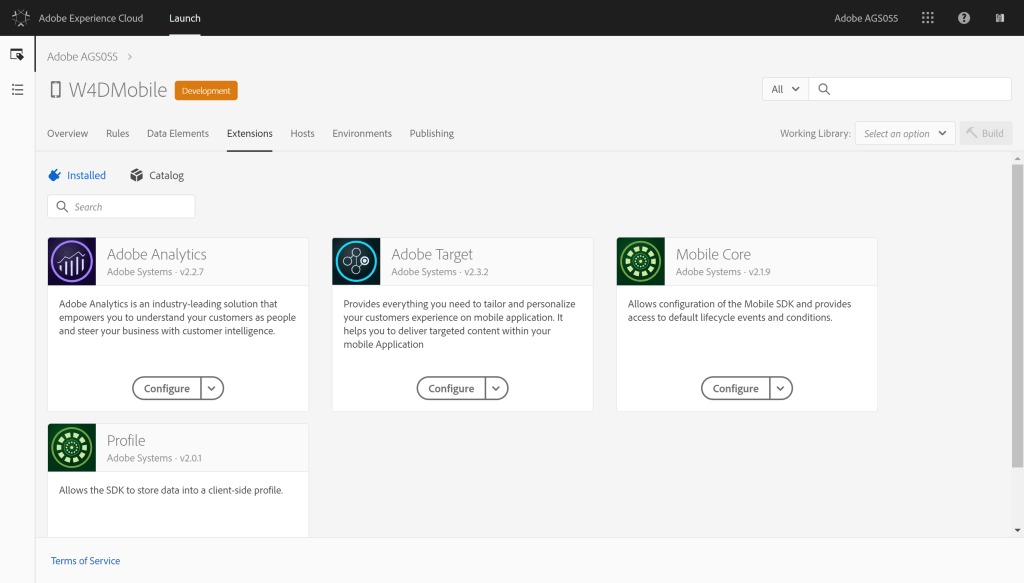Click the Adobe Analytics title text
Viewport: 1024px width, 583px height.
click(157, 254)
